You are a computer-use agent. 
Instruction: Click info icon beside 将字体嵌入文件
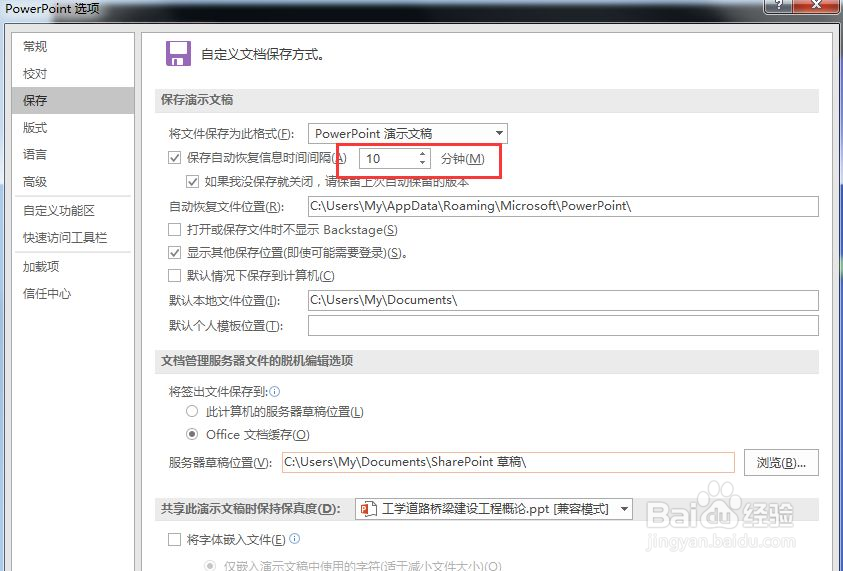295,539
